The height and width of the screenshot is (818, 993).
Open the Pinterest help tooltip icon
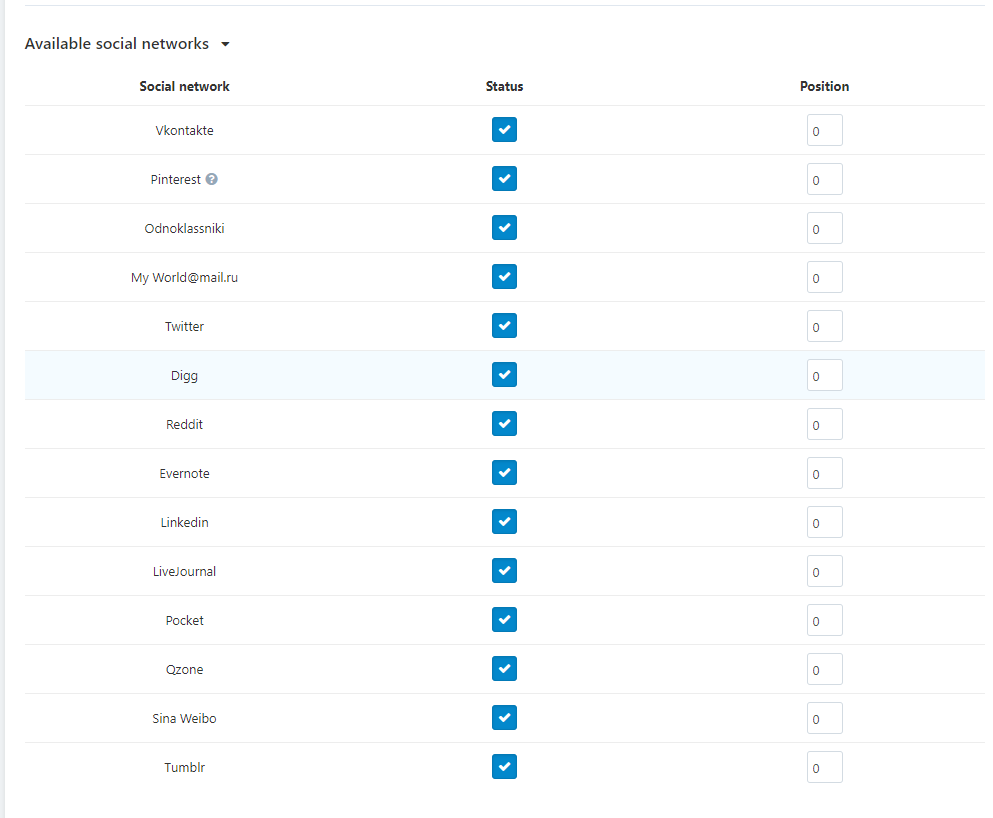(212, 179)
